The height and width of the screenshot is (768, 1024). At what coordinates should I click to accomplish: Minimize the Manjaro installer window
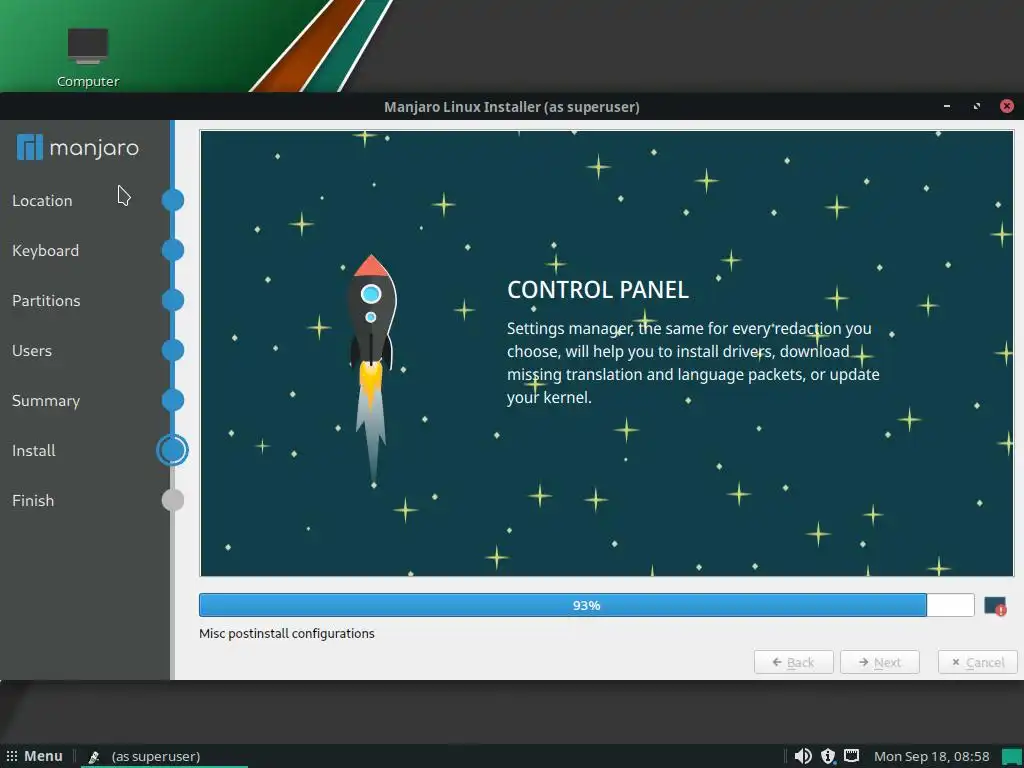pyautogui.click(x=947, y=106)
